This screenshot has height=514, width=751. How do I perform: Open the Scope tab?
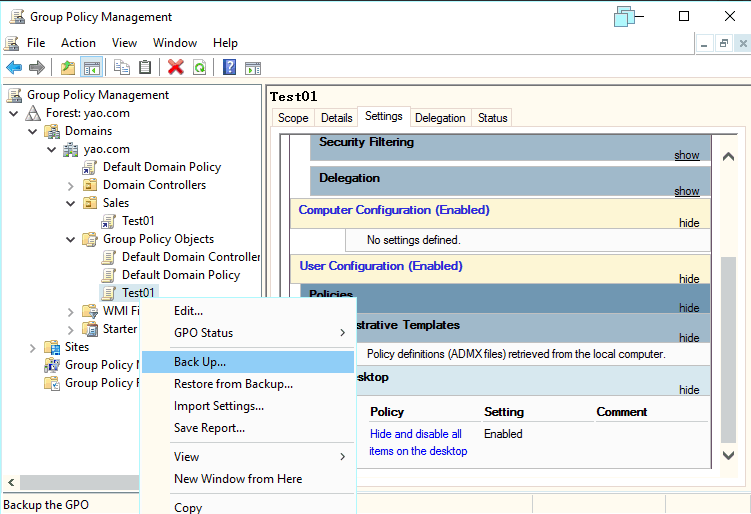[x=293, y=118]
